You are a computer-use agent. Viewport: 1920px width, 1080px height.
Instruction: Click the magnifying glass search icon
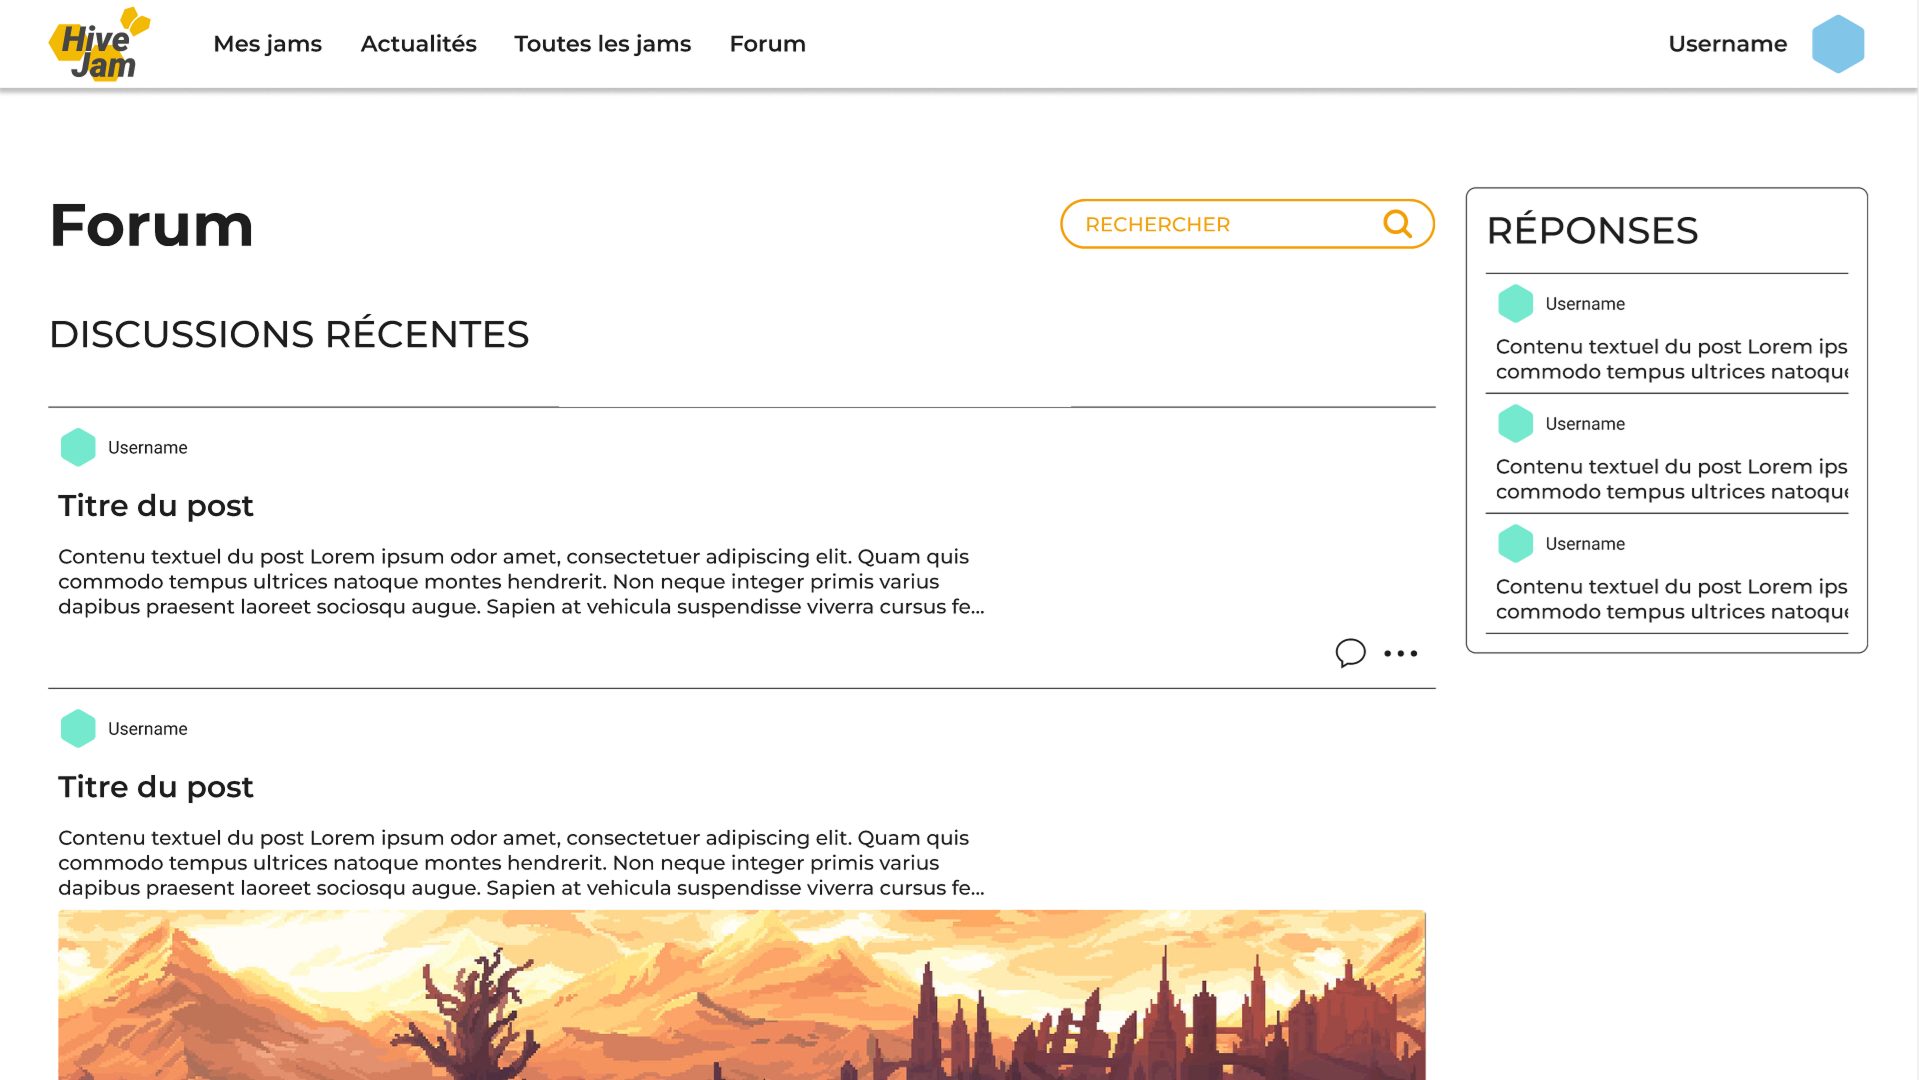pyautogui.click(x=1397, y=224)
